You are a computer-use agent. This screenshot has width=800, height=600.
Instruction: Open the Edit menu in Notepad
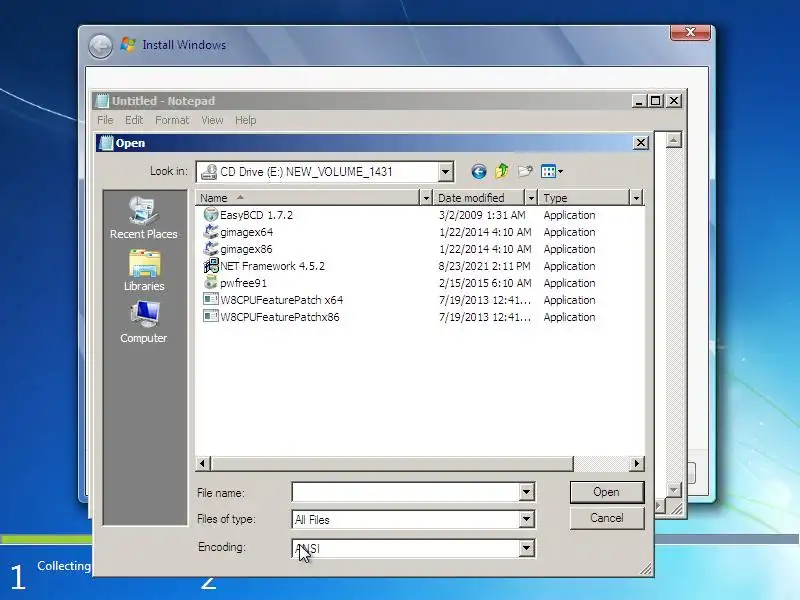[x=134, y=120]
